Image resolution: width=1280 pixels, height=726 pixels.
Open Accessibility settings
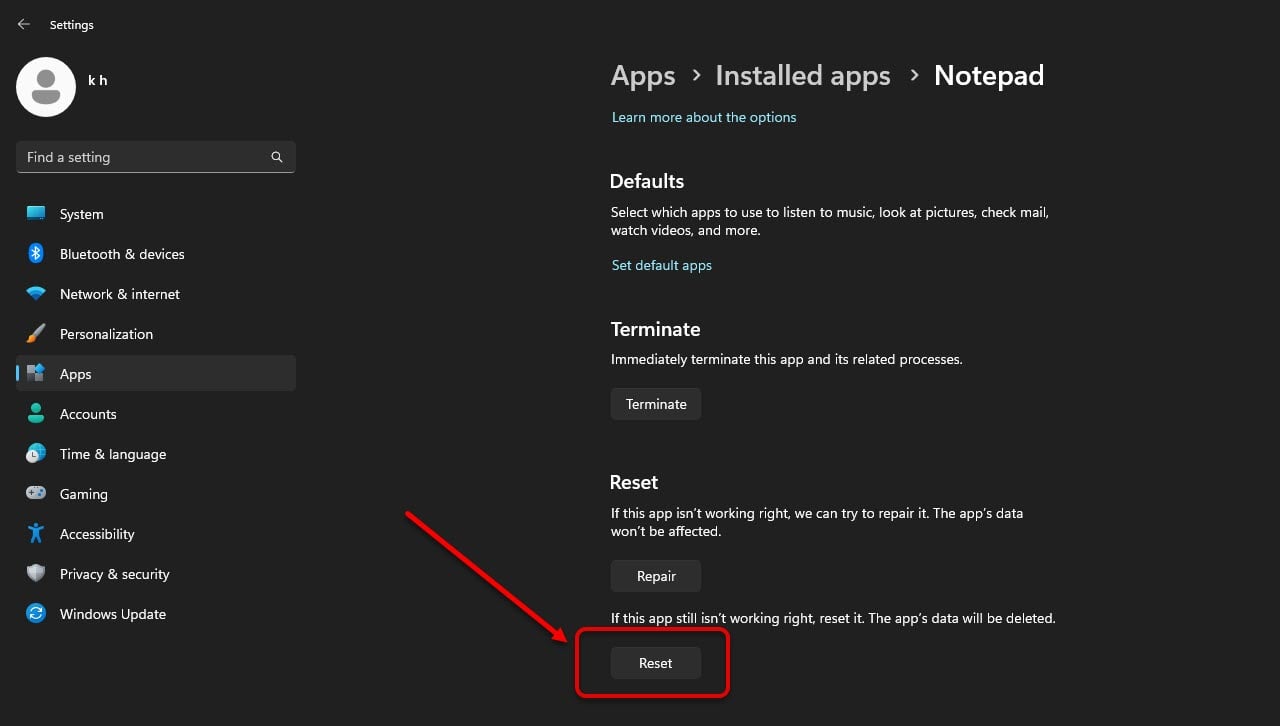156,534
